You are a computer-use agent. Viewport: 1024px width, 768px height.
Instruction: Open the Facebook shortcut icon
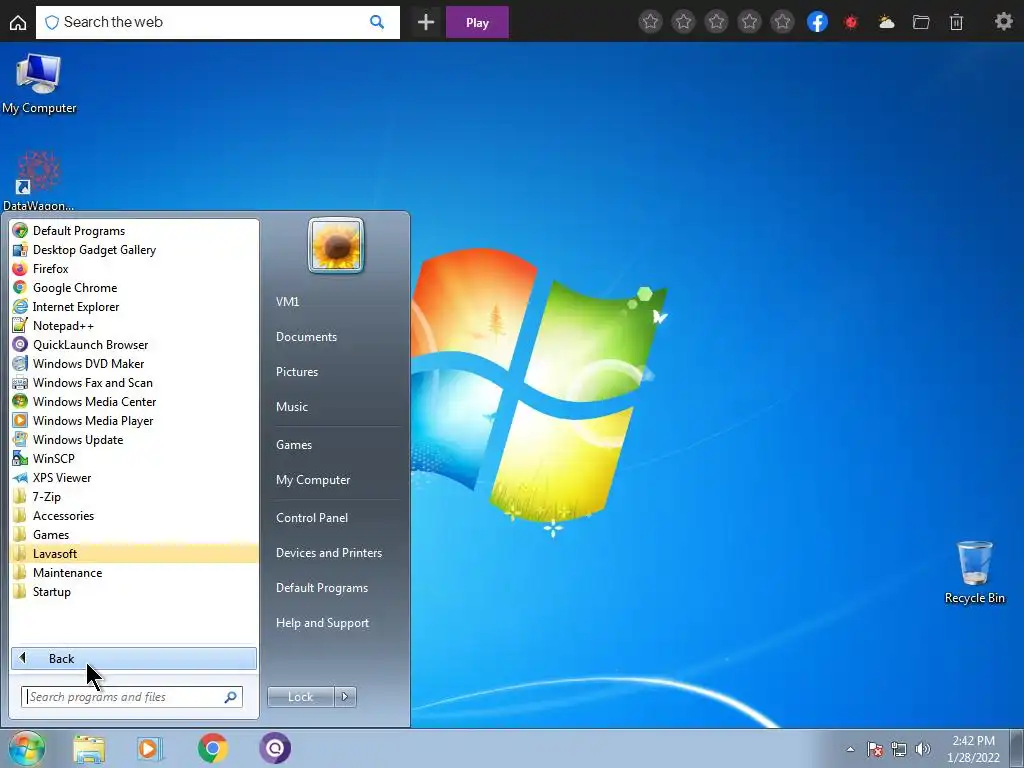click(x=817, y=22)
